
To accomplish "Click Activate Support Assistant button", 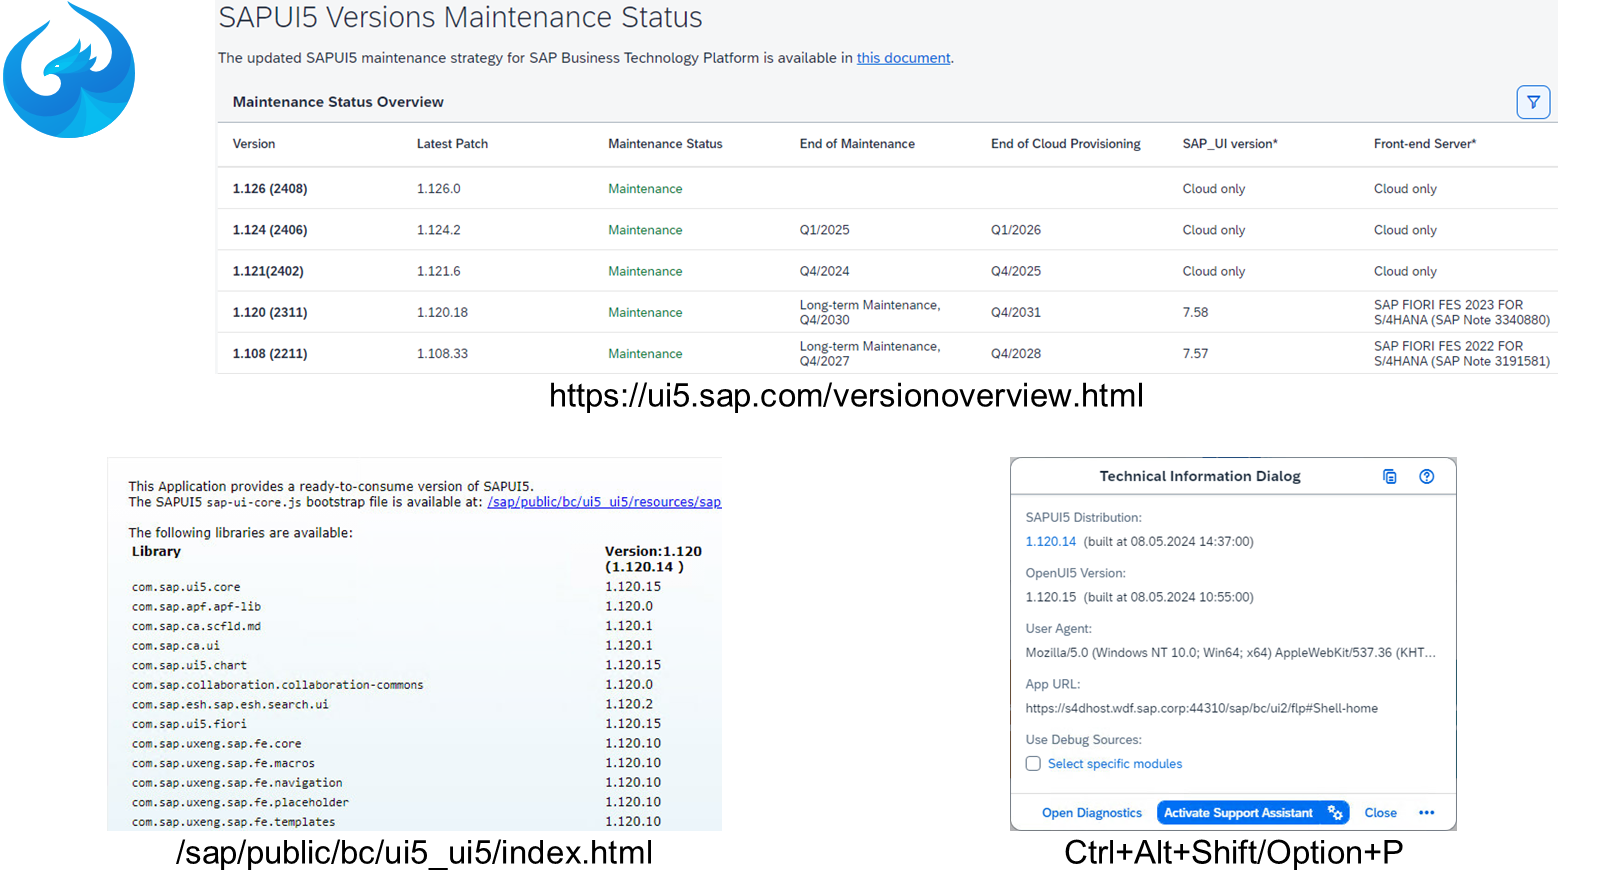I will (1253, 813).
